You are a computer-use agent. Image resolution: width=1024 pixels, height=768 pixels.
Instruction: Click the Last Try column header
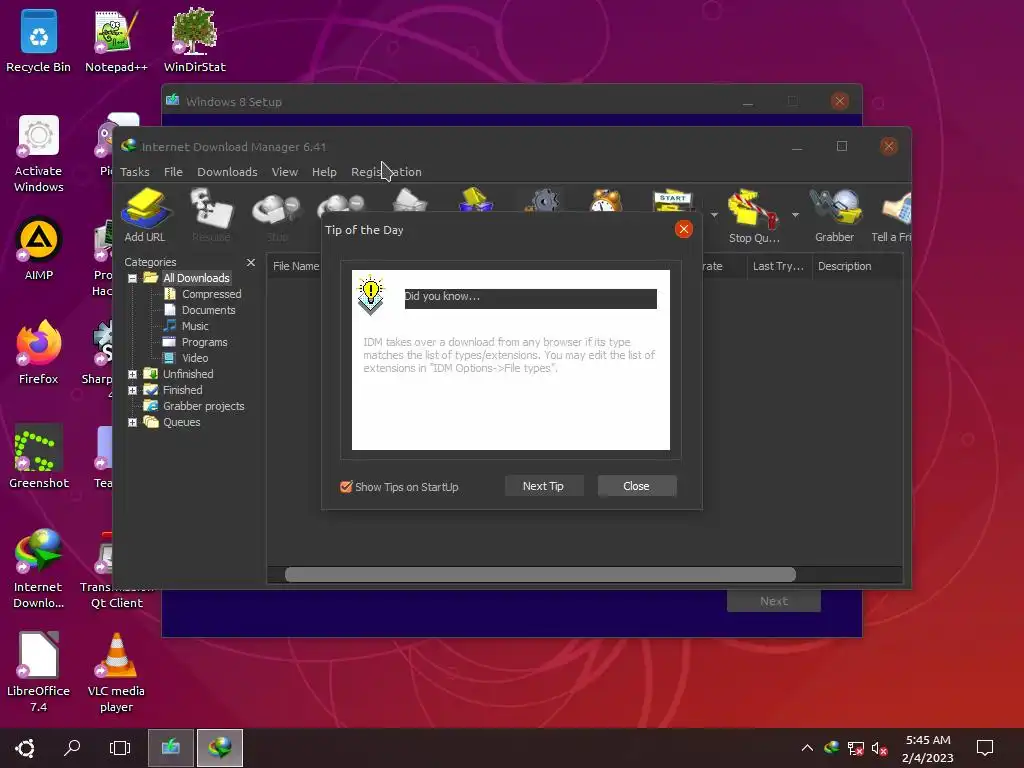point(778,266)
